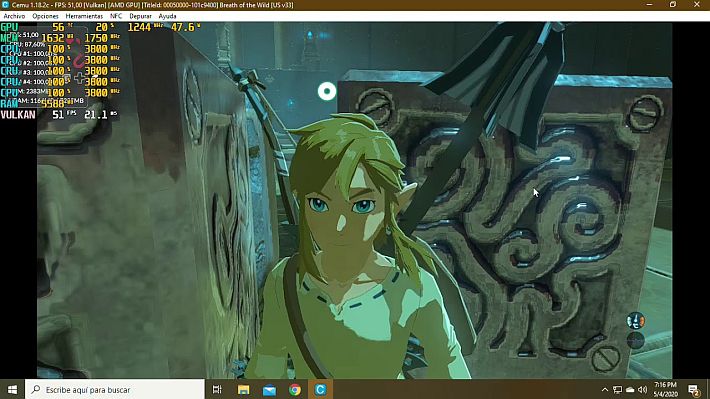Open the volume speaker icon
710x399 pixels.
[642, 389]
